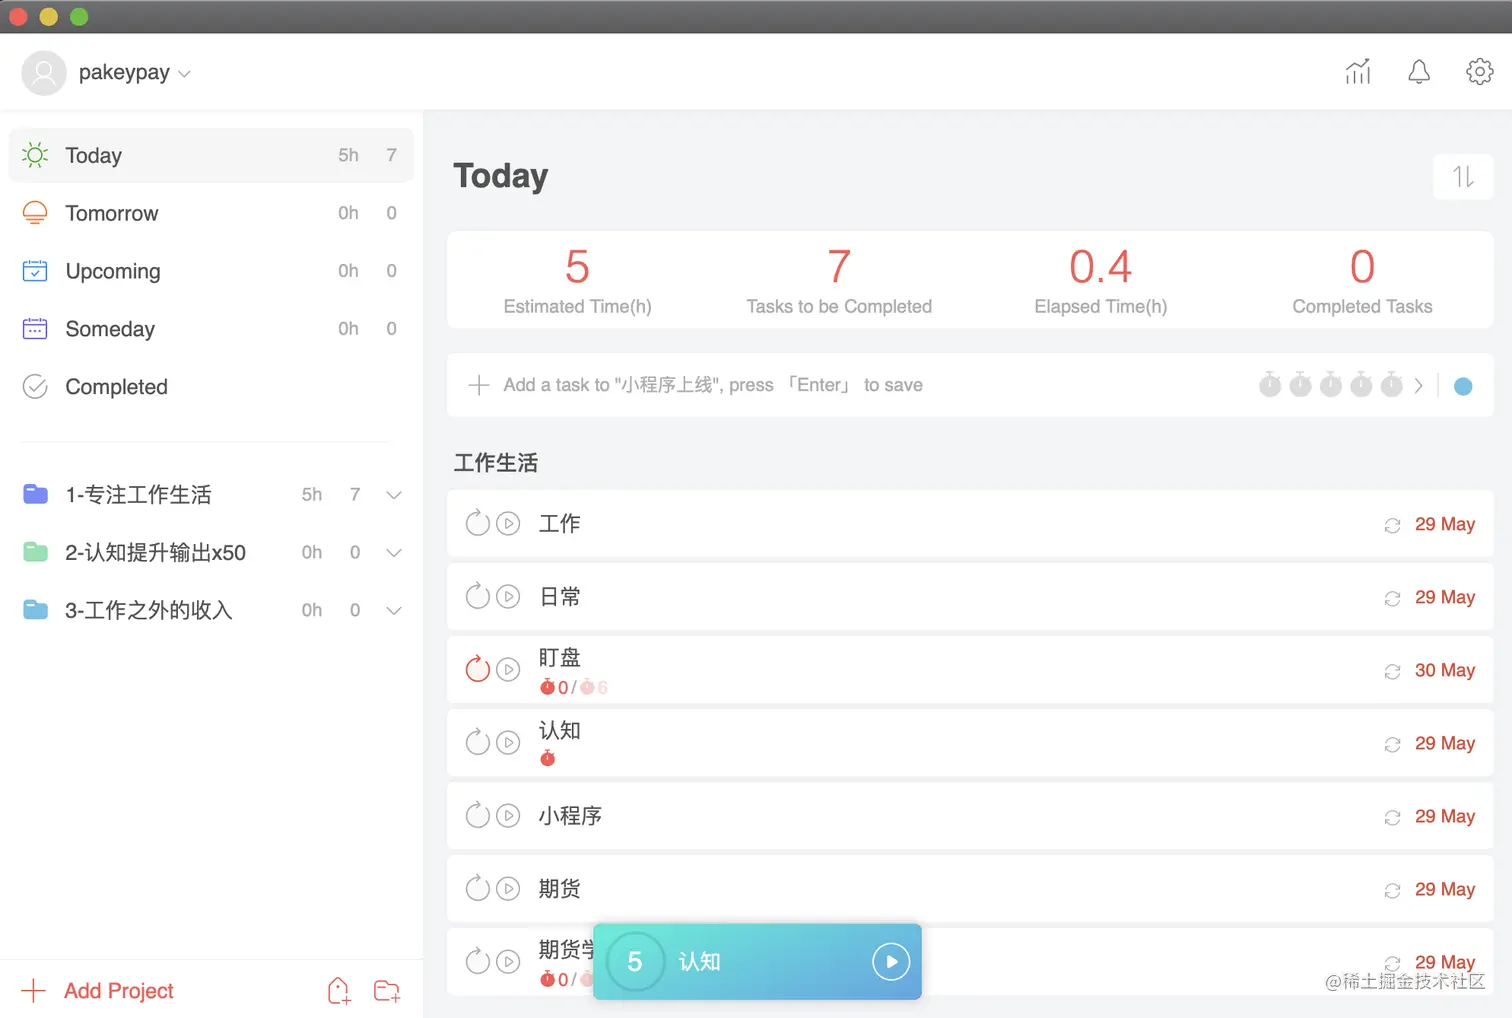Screen dimensions: 1512x1018
Task: Expand the 2-认知提升输出x50 project chevron
Action: tap(394, 553)
